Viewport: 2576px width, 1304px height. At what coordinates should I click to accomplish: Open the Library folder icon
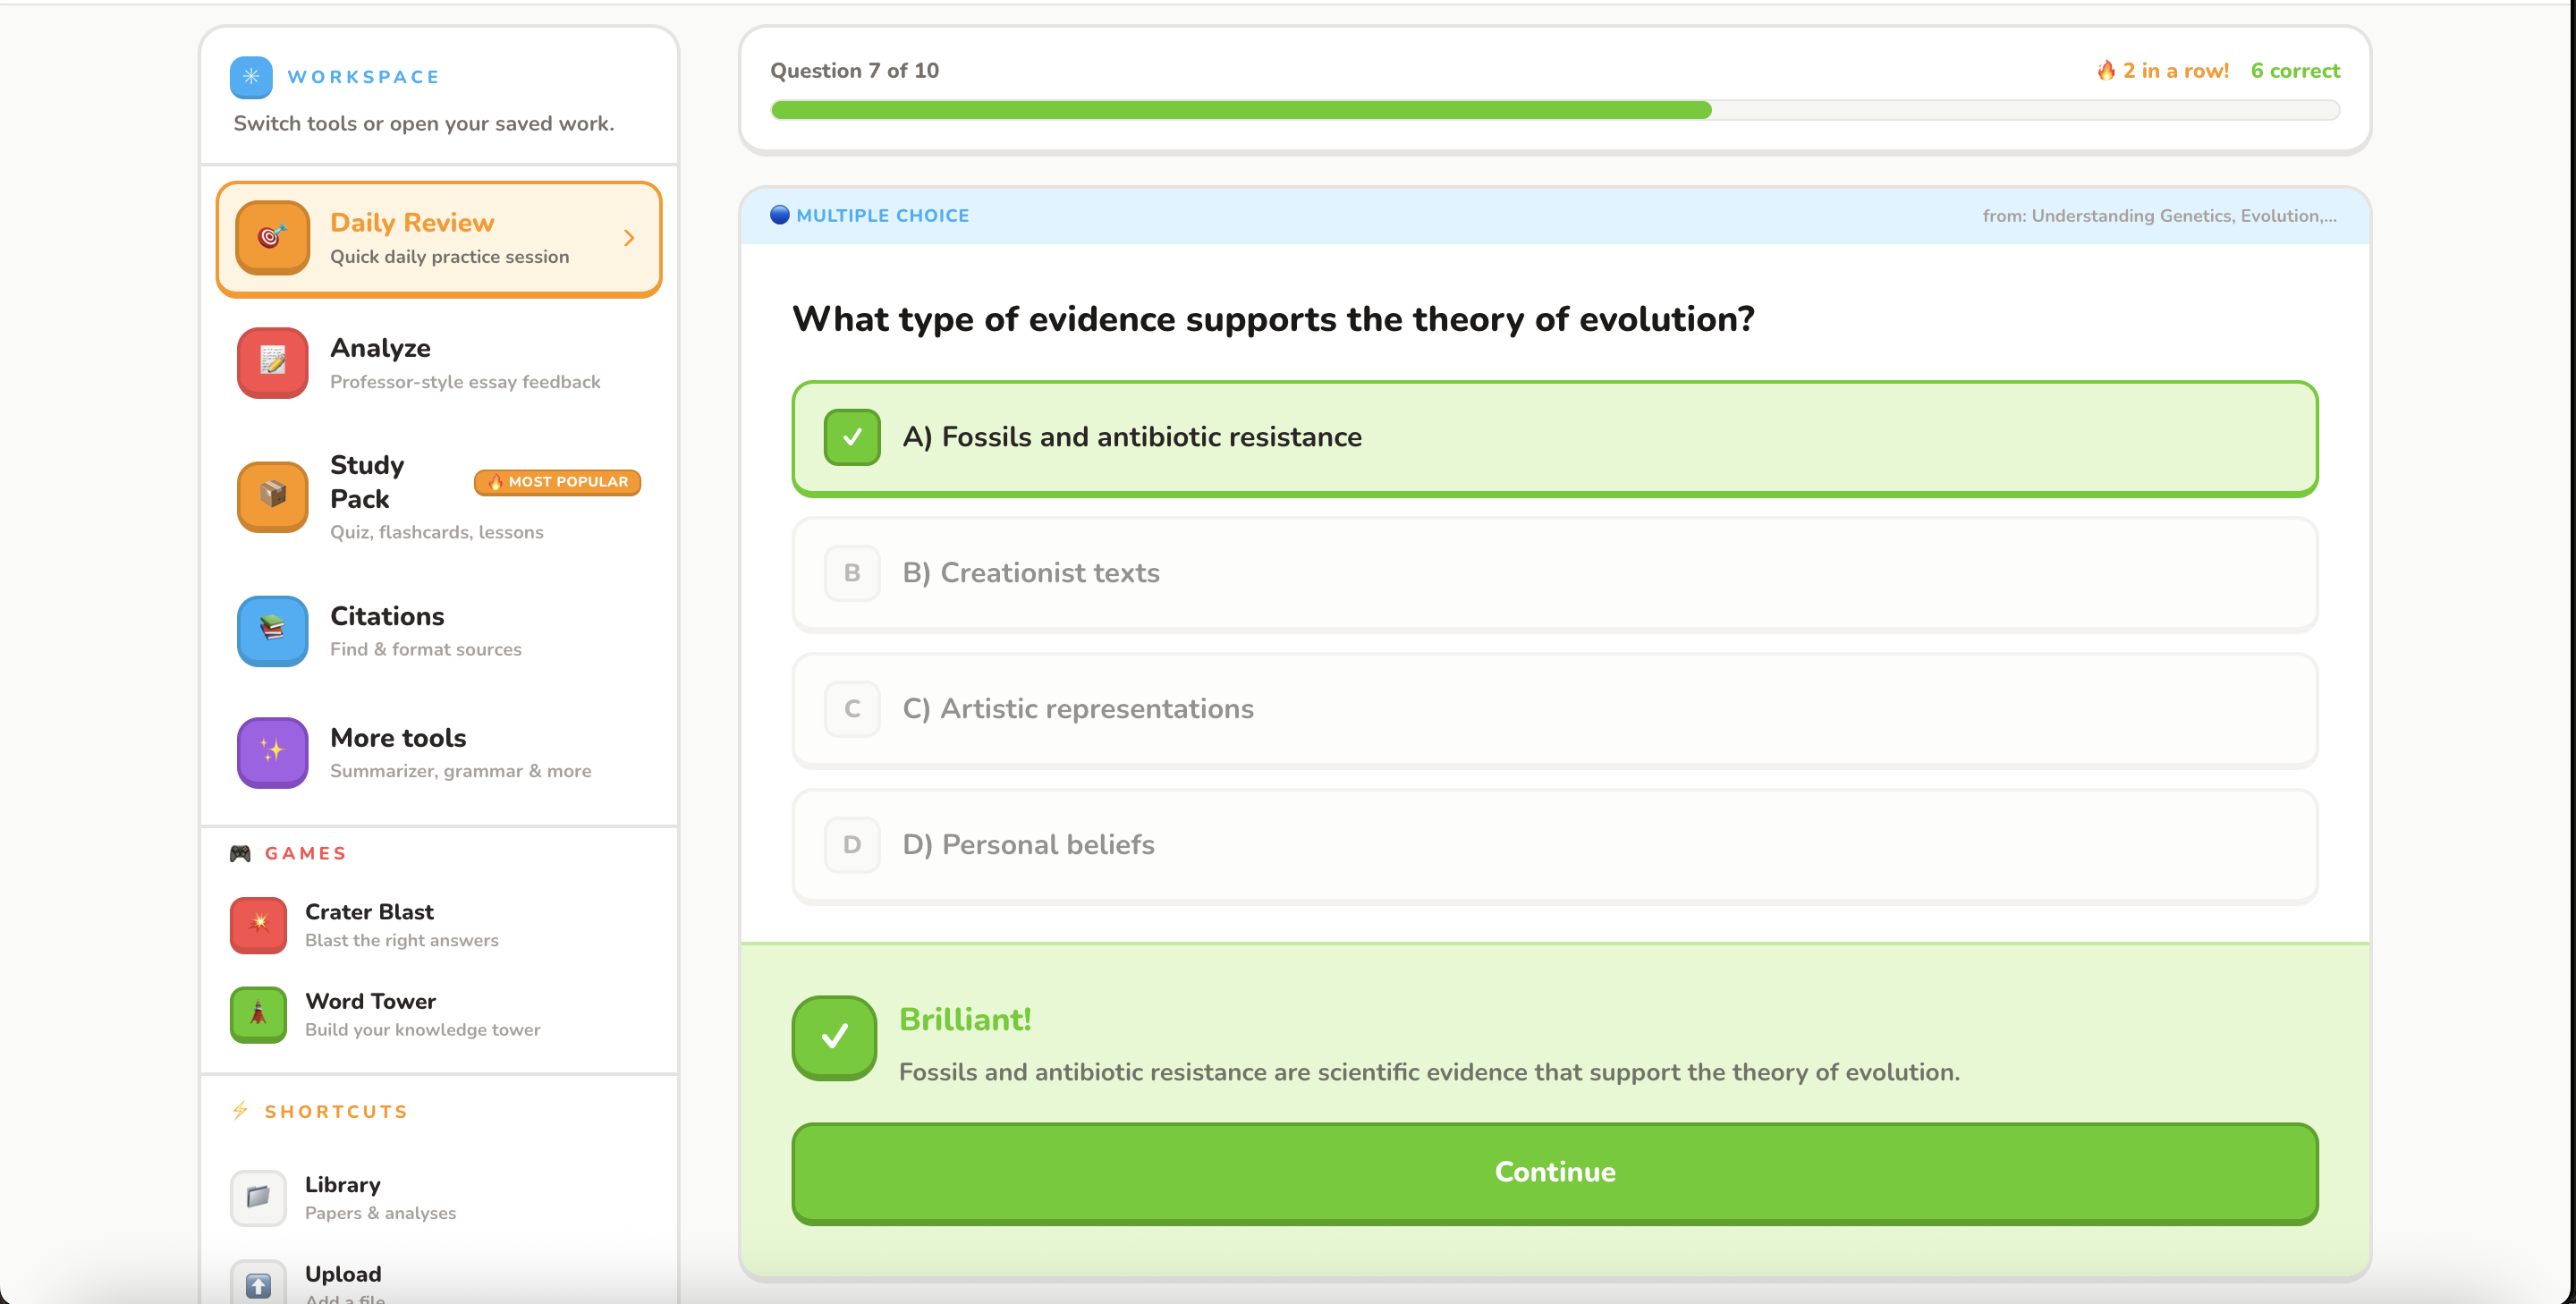[x=259, y=1197]
